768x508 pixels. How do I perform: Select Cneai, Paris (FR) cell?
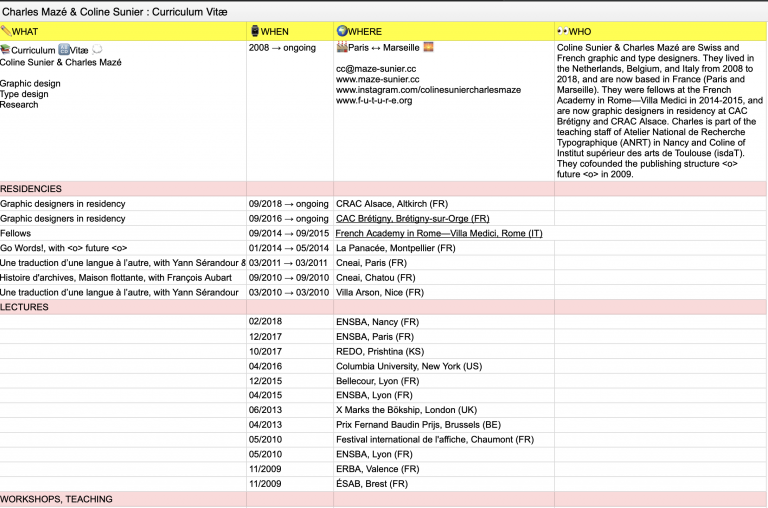(x=444, y=263)
